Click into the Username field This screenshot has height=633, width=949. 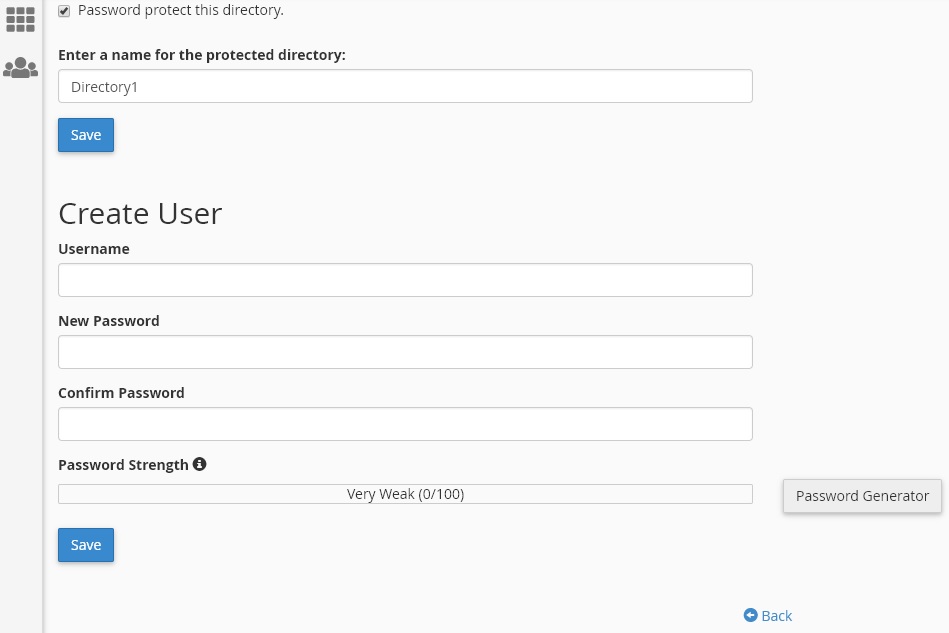pyautogui.click(x=406, y=280)
